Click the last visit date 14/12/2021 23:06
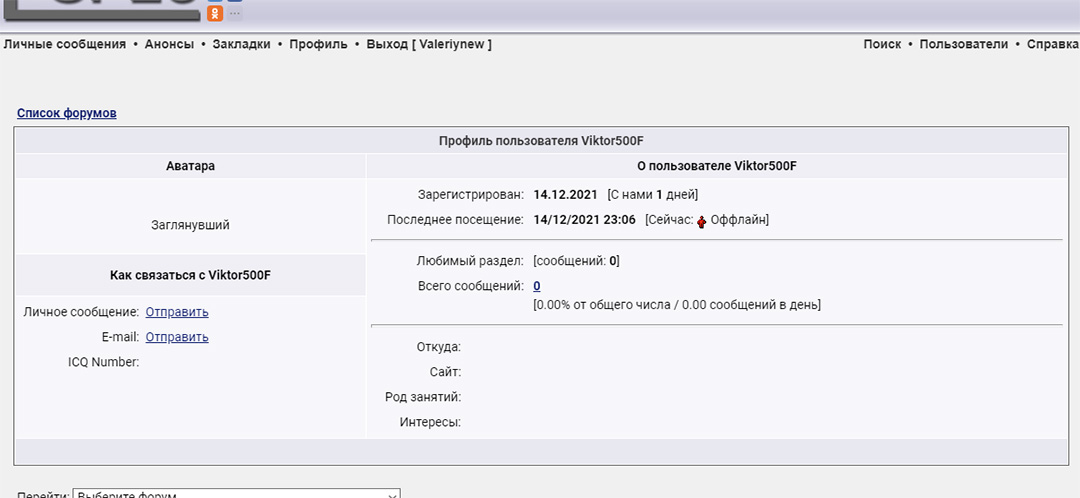Viewport: 1080px width, 498px height. (584, 220)
